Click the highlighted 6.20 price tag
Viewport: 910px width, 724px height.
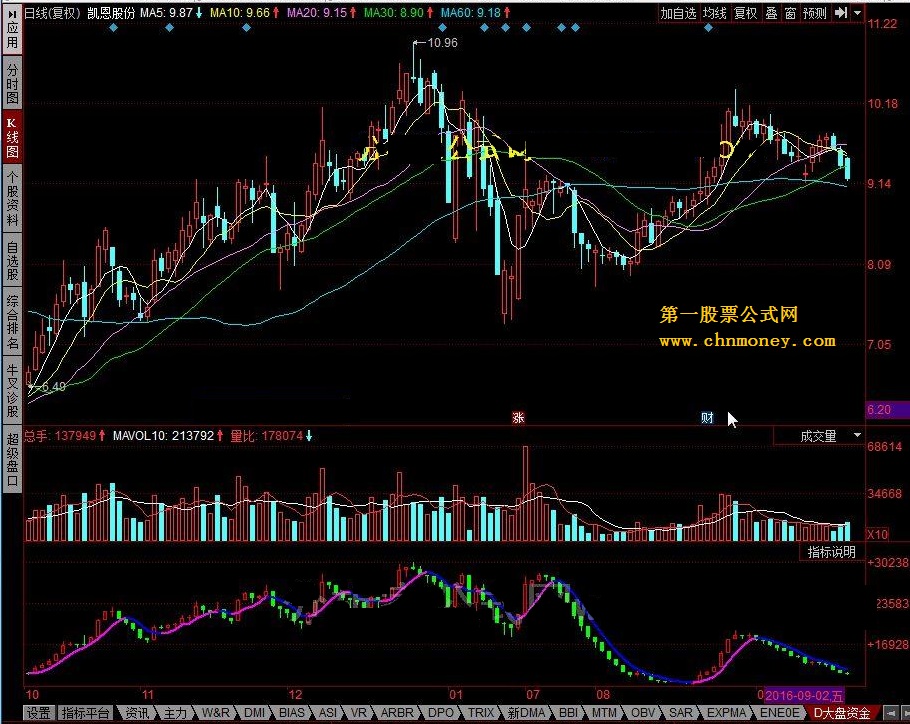887,410
